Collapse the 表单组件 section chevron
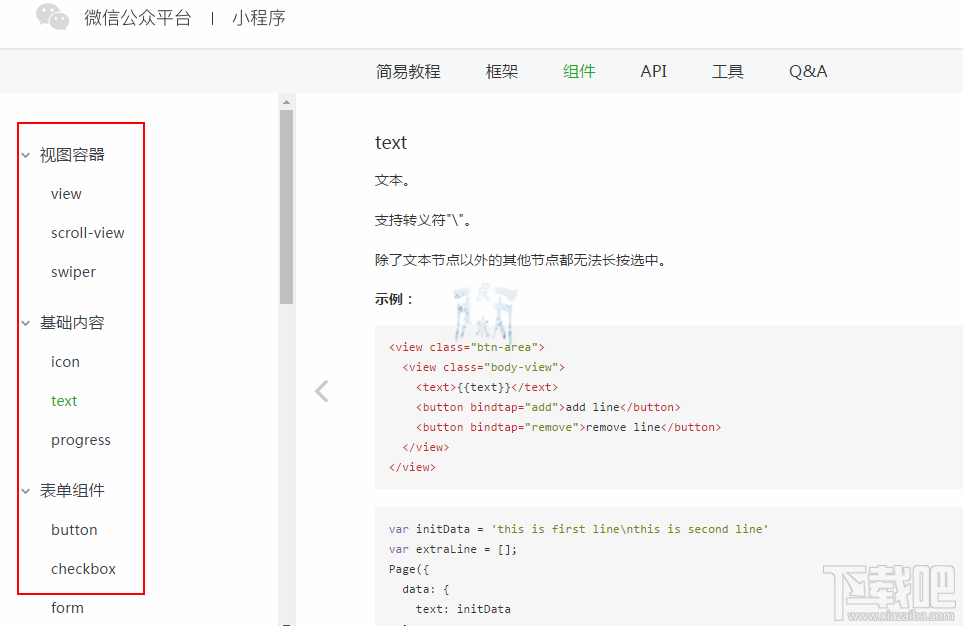The width and height of the screenshot is (963, 626). 26,491
